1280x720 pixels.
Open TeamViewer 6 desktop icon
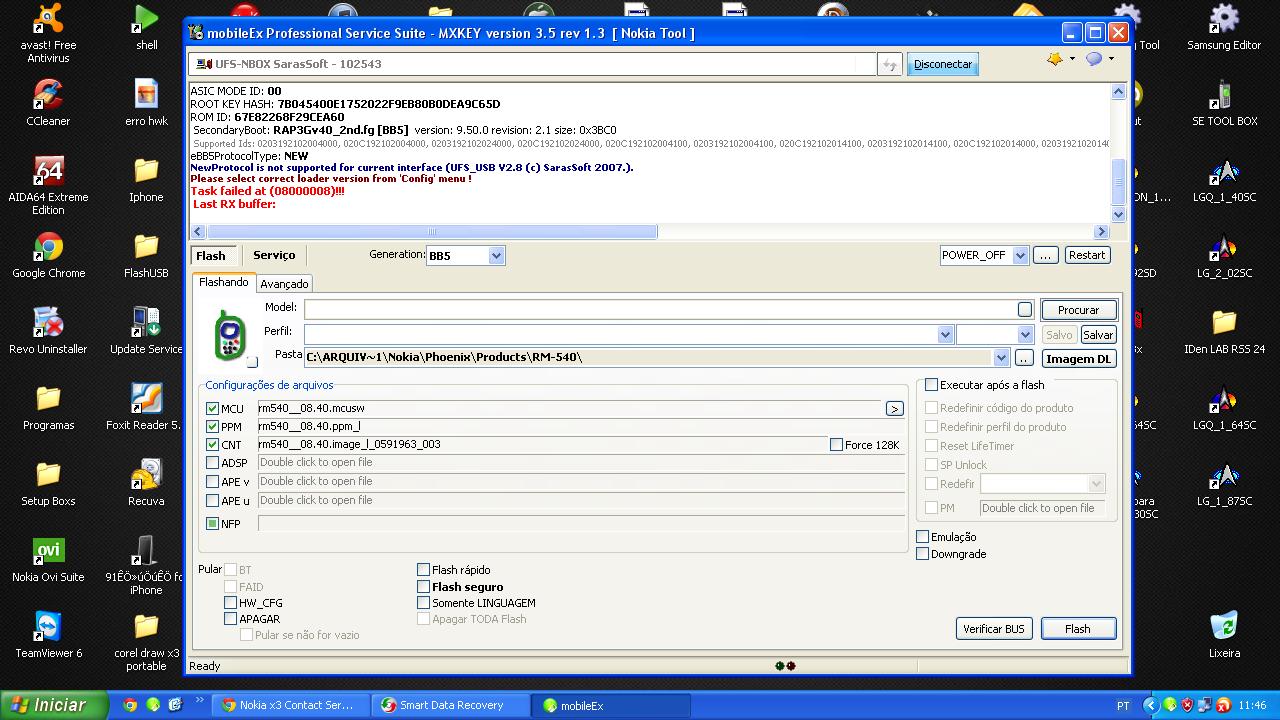(48, 635)
